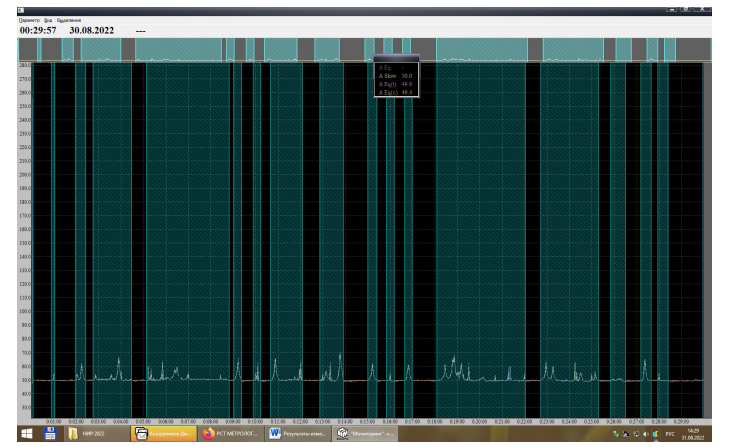This screenshot has height=447, width=732.
Task: Click the 0:10:00 time axis label
Action: coord(255,421)
